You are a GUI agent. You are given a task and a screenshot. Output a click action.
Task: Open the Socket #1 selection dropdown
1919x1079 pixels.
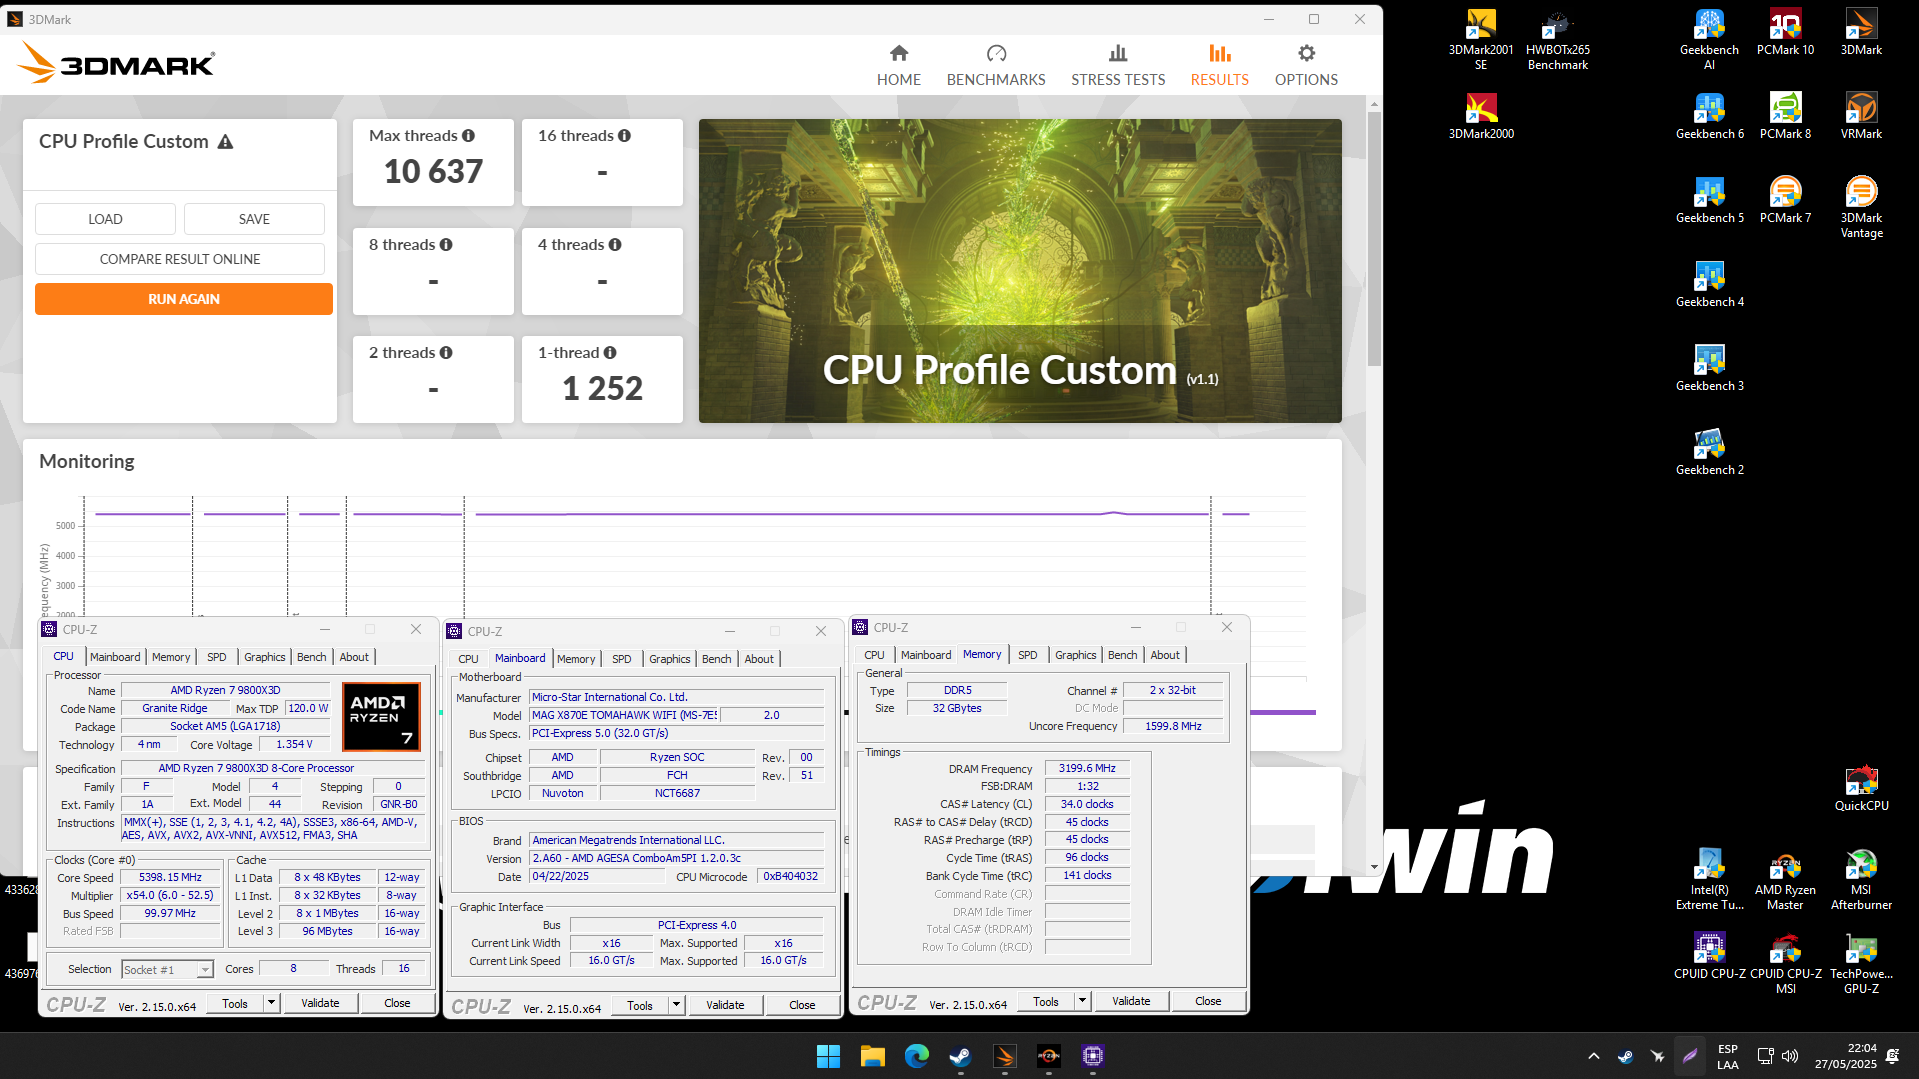click(167, 970)
